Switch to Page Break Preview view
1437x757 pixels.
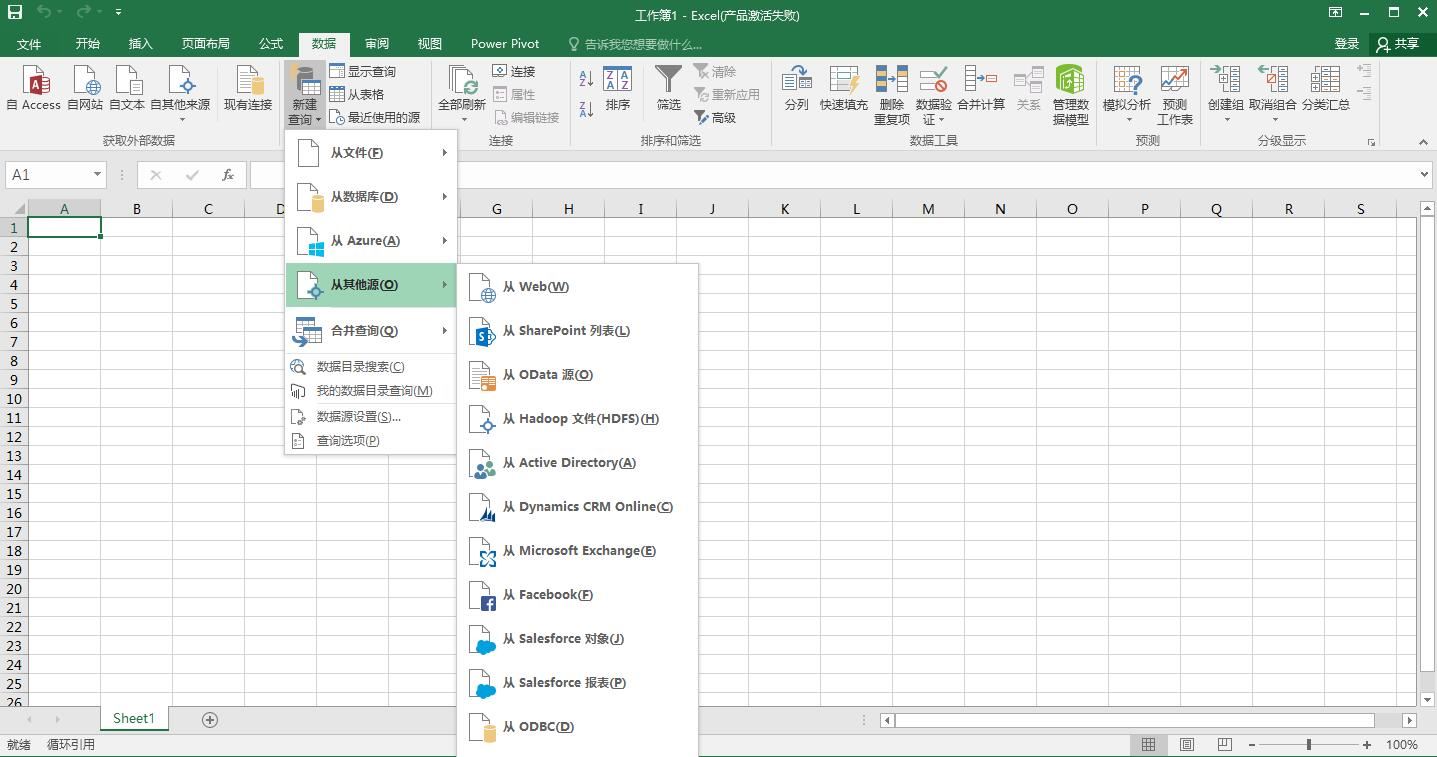[1225, 745]
